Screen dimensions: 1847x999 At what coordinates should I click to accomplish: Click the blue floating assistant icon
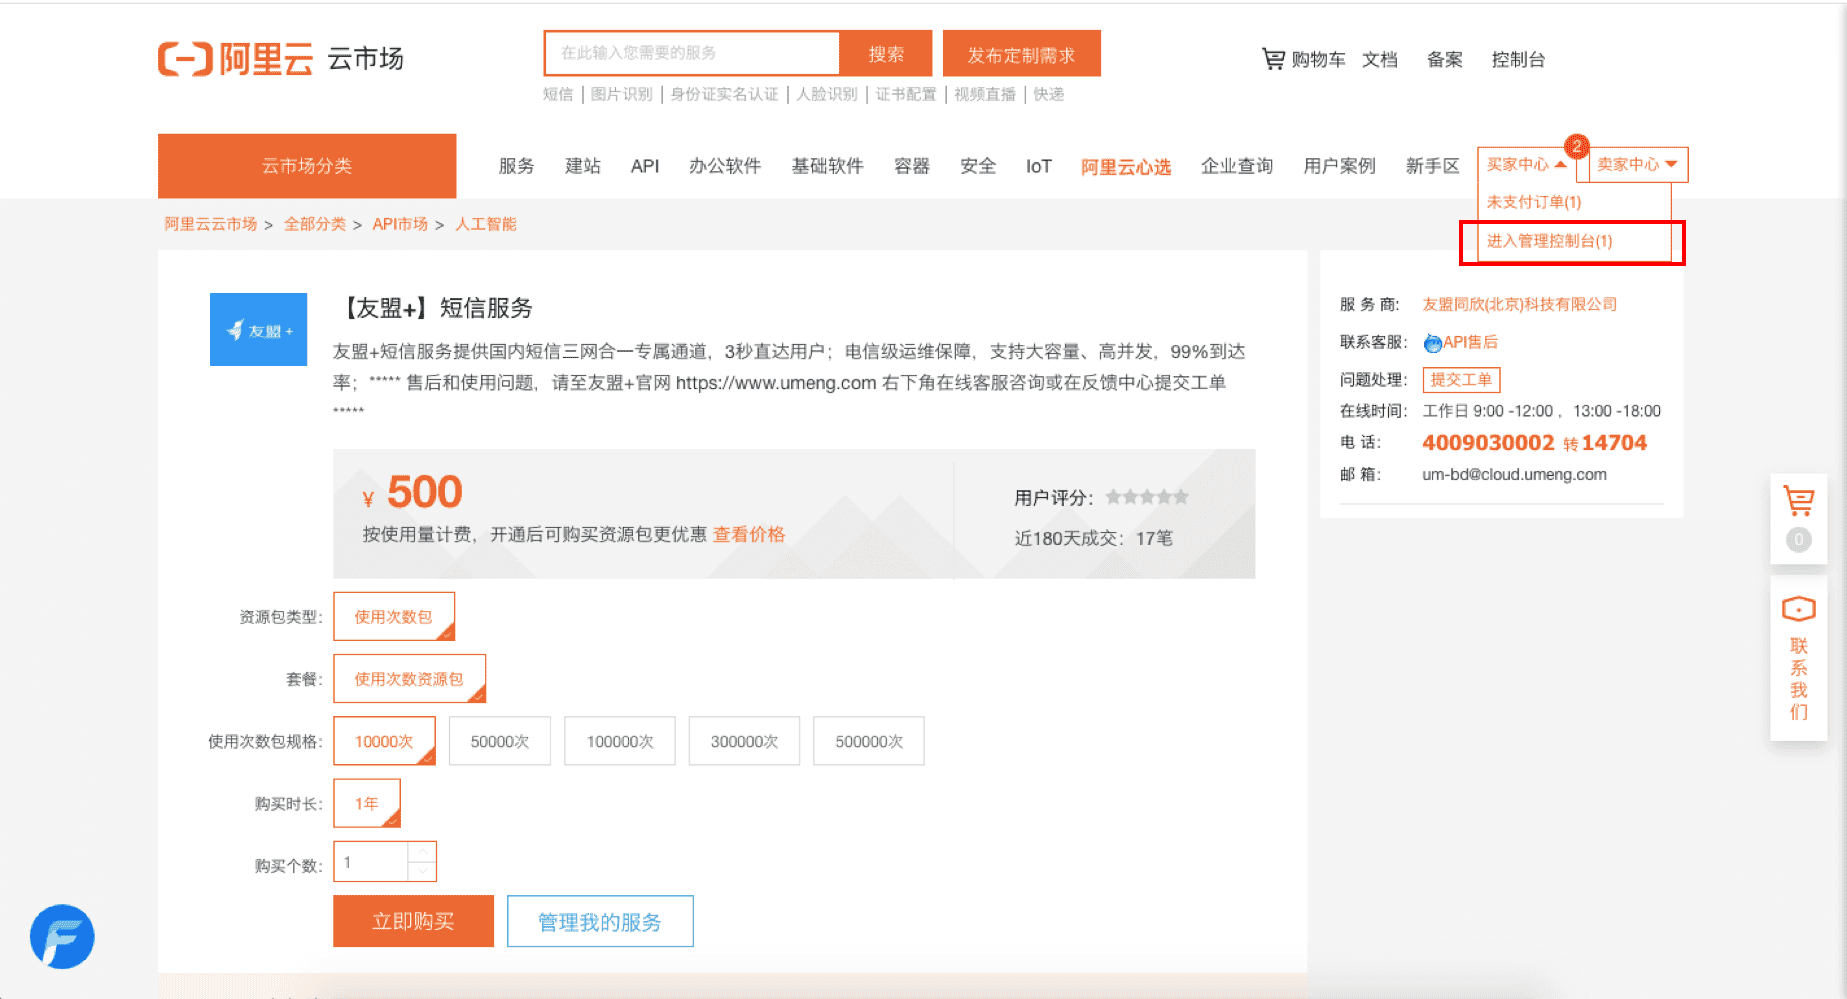(x=62, y=937)
